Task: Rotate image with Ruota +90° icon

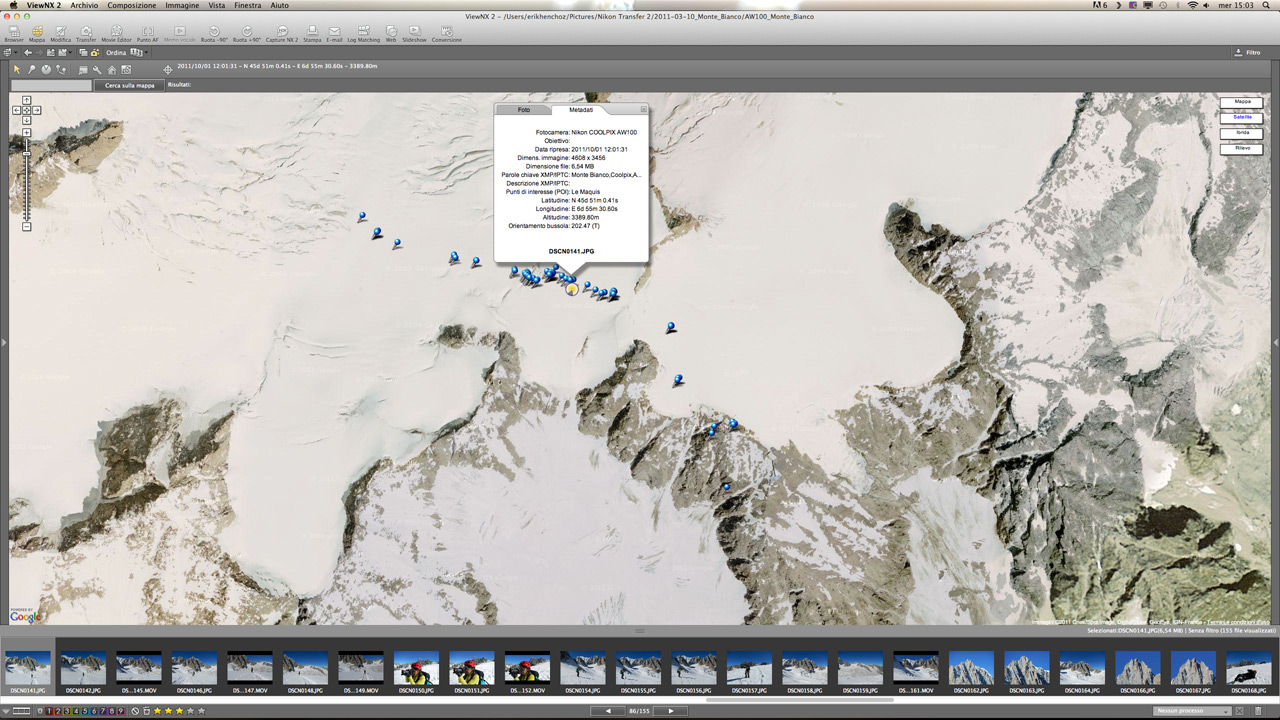Action: pyautogui.click(x=246, y=34)
